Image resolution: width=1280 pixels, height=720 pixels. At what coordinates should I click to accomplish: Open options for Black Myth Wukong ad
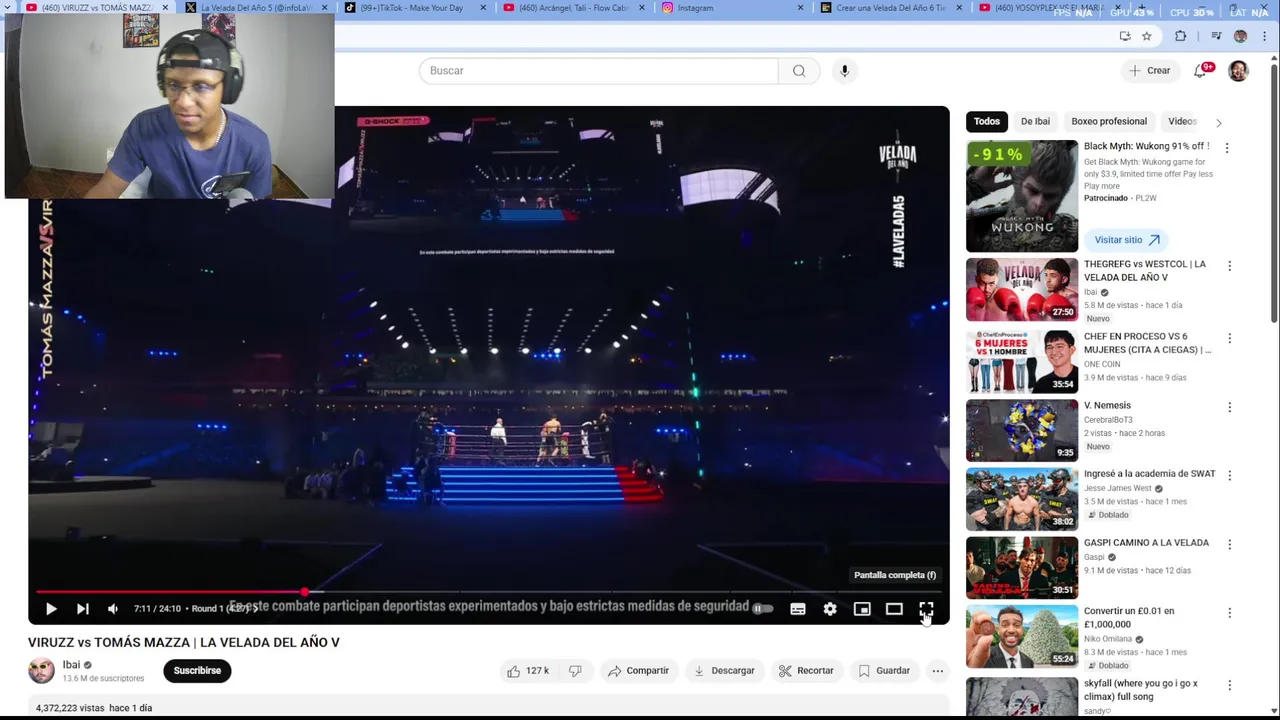coord(1227,148)
